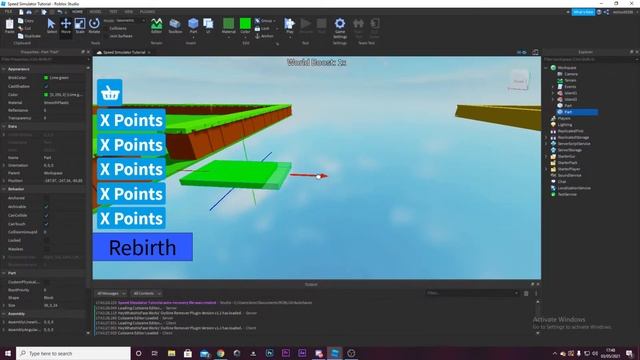Click the BrickColor Lime green swatch
The width and height of the screenshot is (640, 360).
46,78
